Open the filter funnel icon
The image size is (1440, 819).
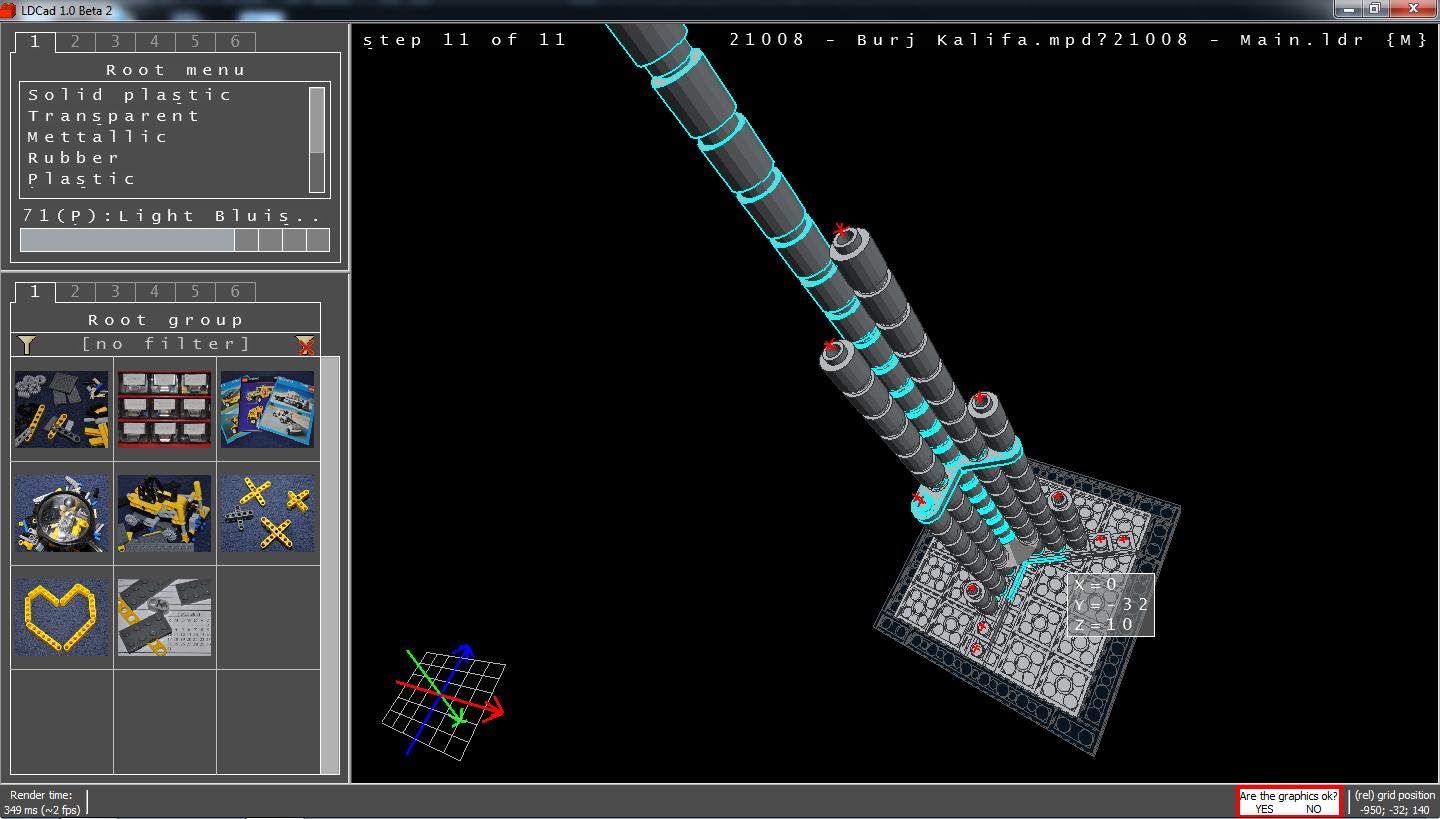coord(27,344)
